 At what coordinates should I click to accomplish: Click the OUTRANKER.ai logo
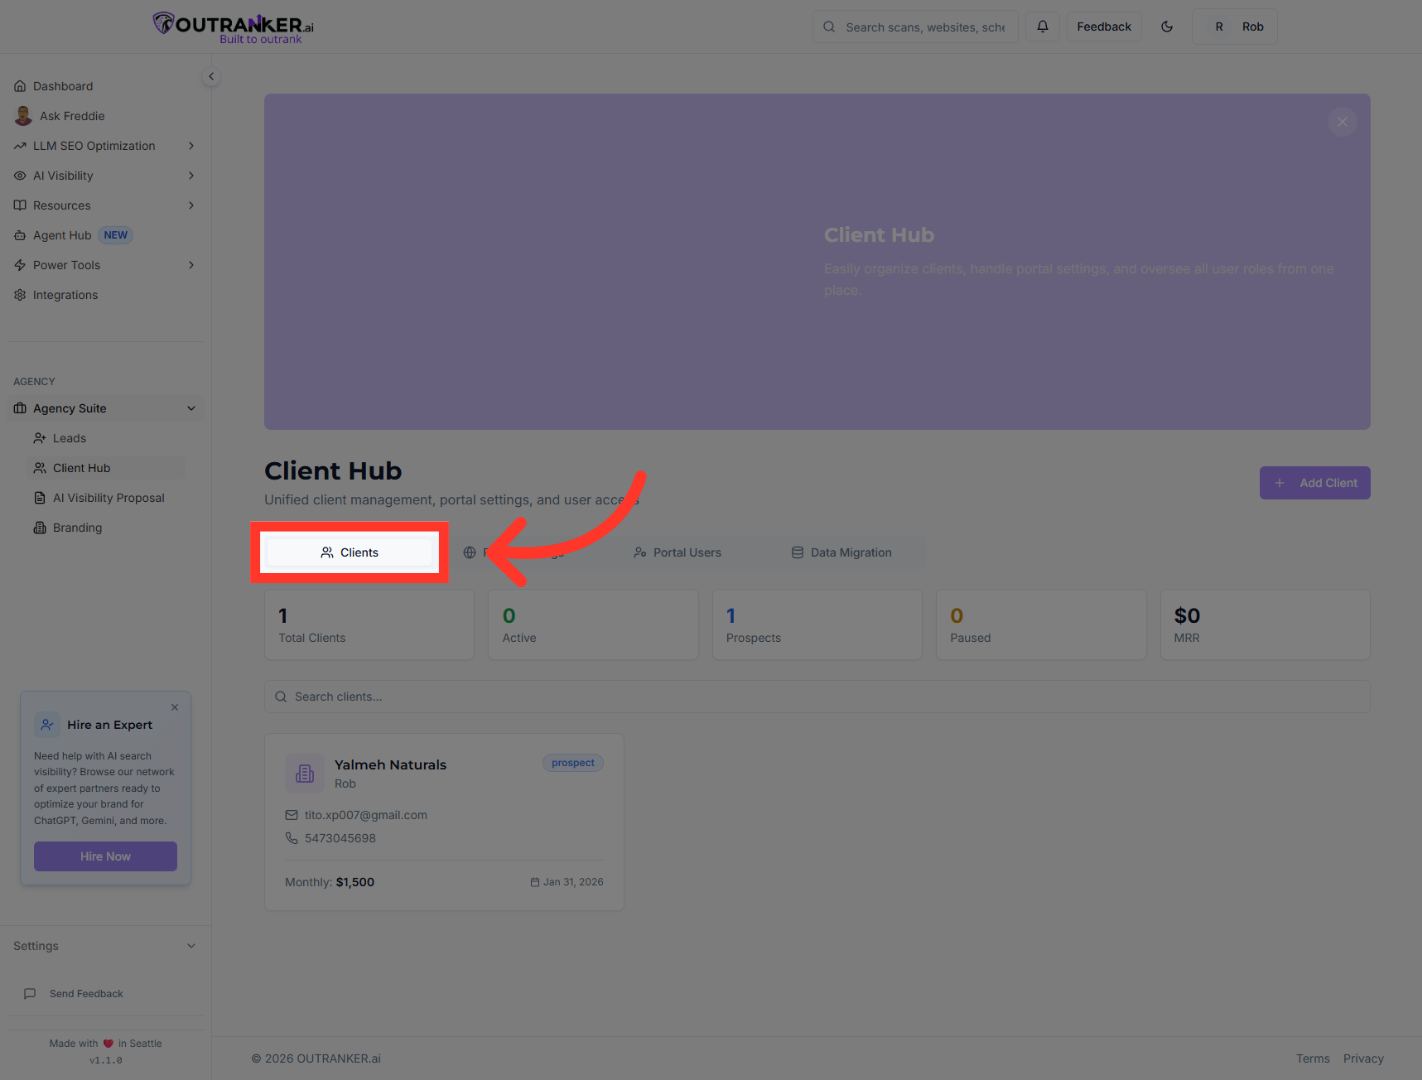233,27
